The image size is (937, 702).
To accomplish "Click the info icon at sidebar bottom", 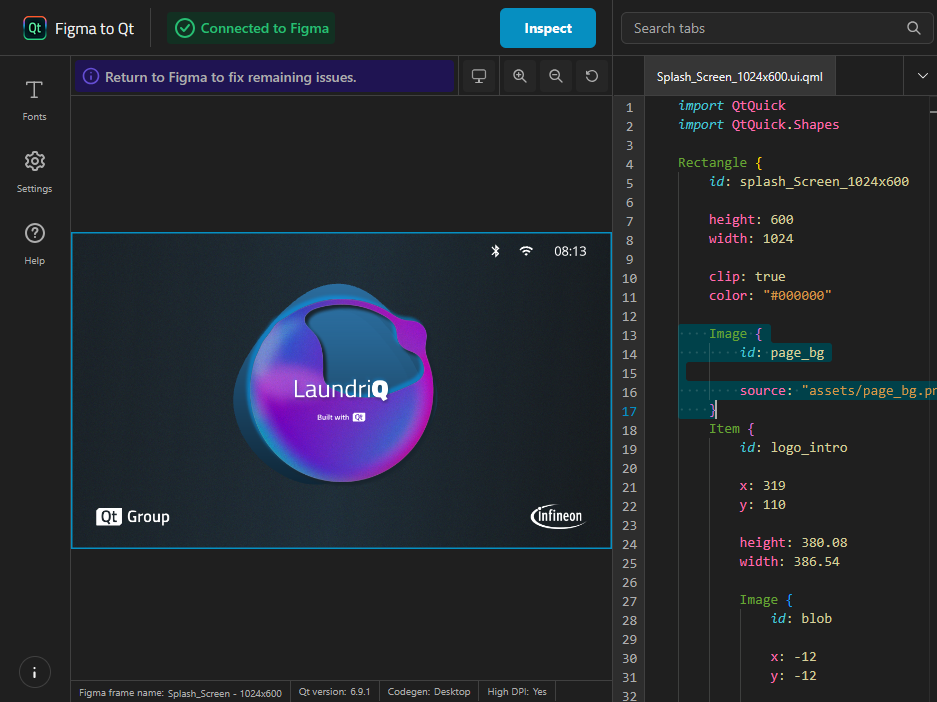I will [x=34, y=671].
